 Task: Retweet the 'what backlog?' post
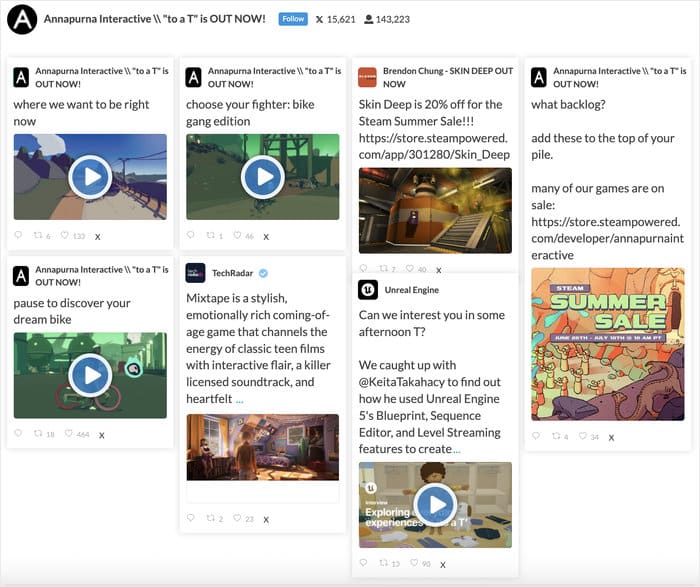coord(556,435)
